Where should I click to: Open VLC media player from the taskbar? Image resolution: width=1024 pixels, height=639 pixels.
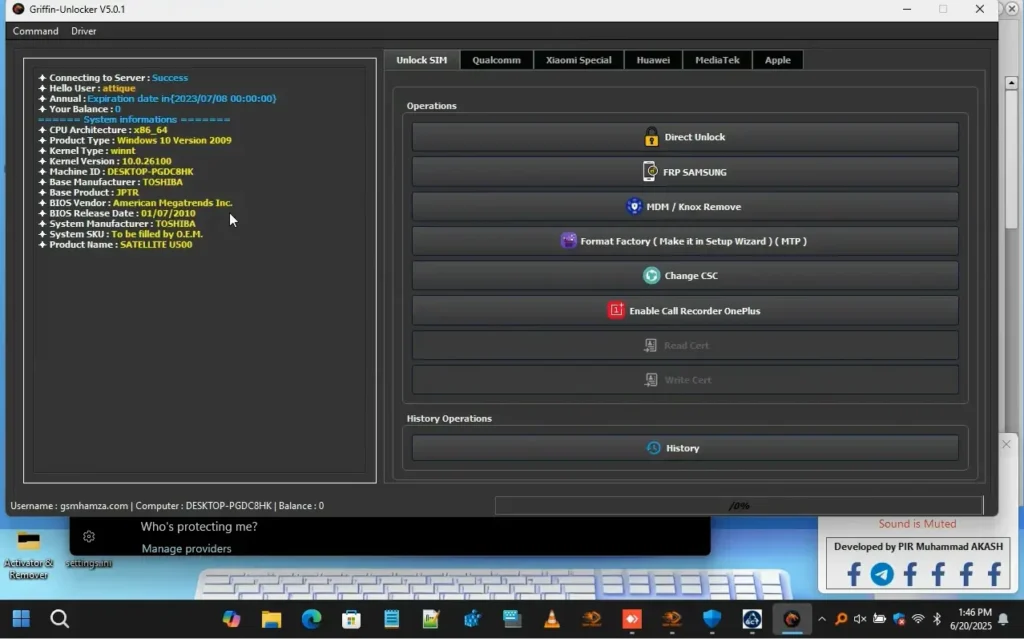coord(551,620)
